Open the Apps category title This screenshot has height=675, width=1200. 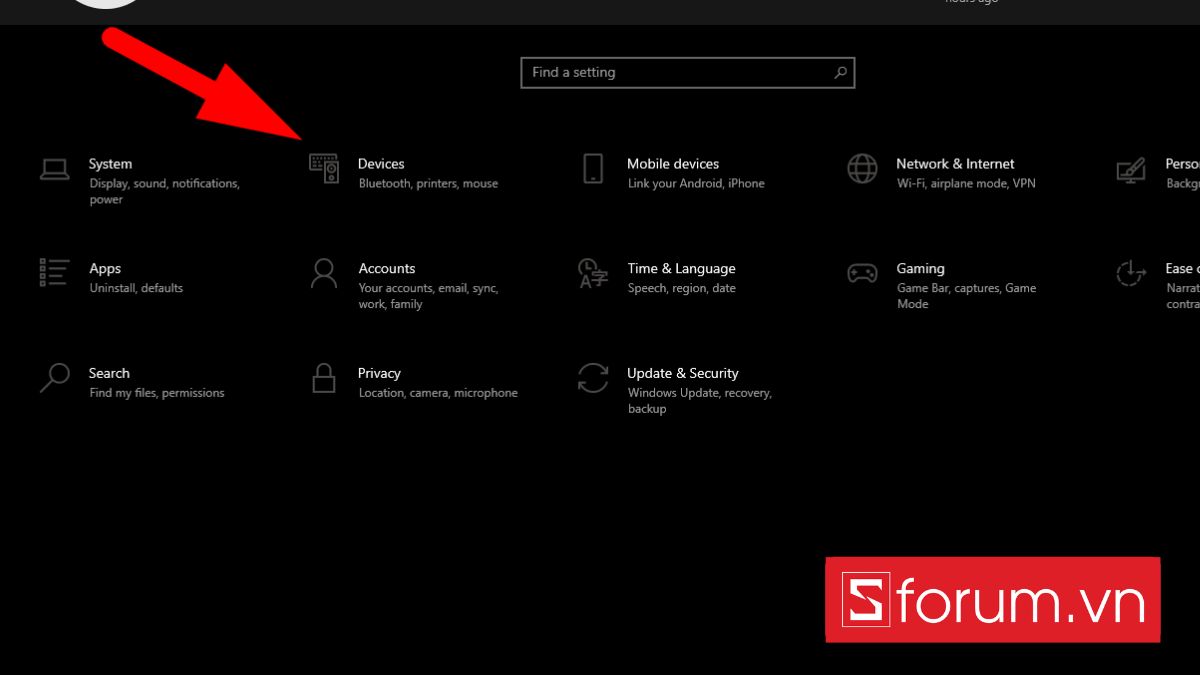[105, 269]
